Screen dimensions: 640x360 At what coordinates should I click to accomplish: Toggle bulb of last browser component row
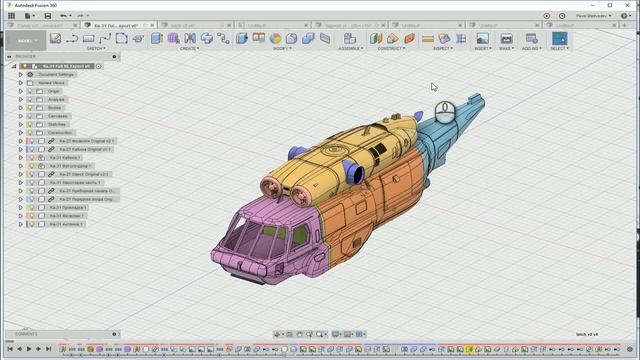(x=32, y=224)
